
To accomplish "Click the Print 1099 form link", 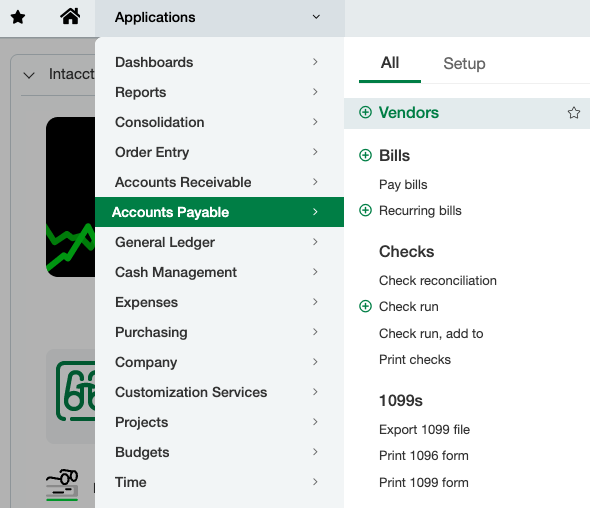I will point(424,482).
